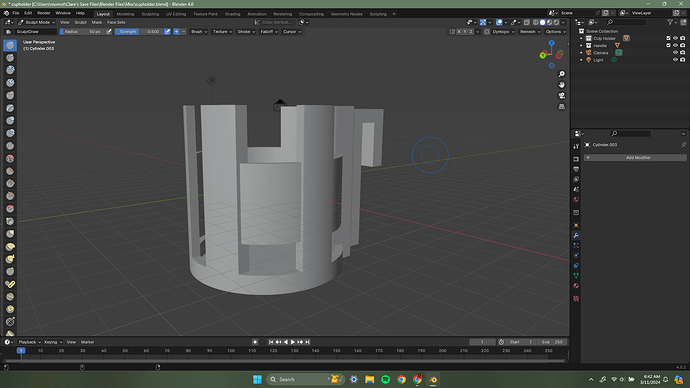Viewport: 690px width, 388px height.
Task: Open the Particles properties tab
Action: point(576,245)
